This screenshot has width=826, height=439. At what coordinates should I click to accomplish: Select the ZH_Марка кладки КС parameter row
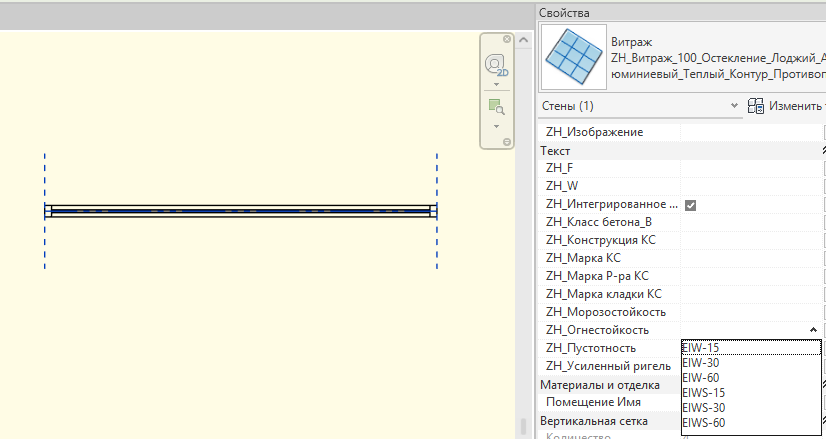coord(682,294)
